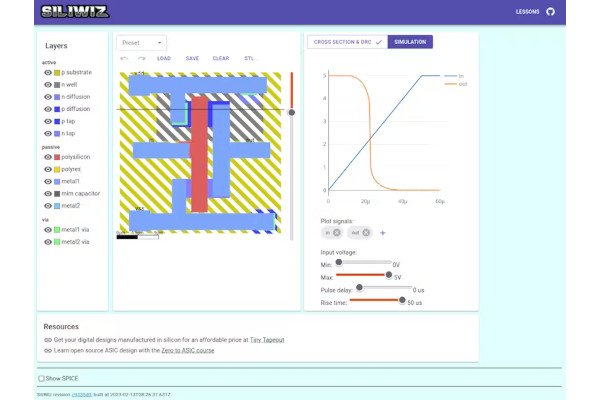Viewport: 600px width, 400px height.
Task: Open the Lessons page
Action: 527,12
